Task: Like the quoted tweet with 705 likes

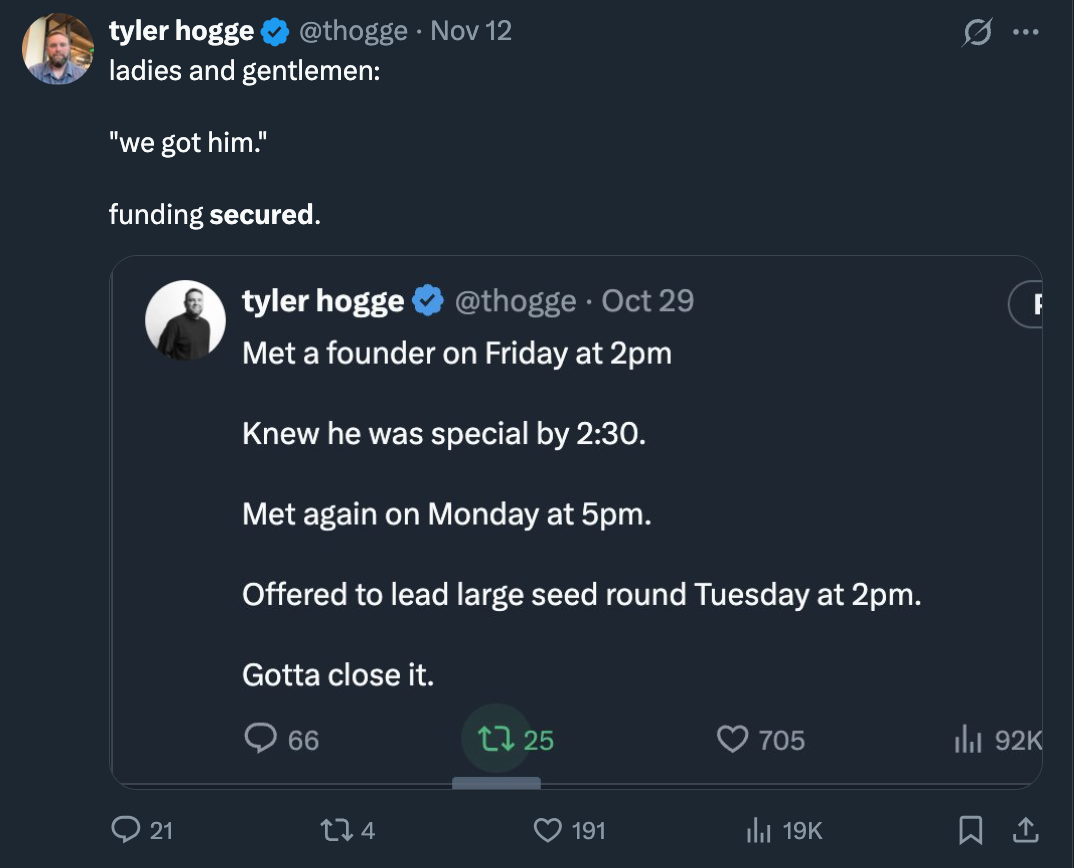Action: 735,739
